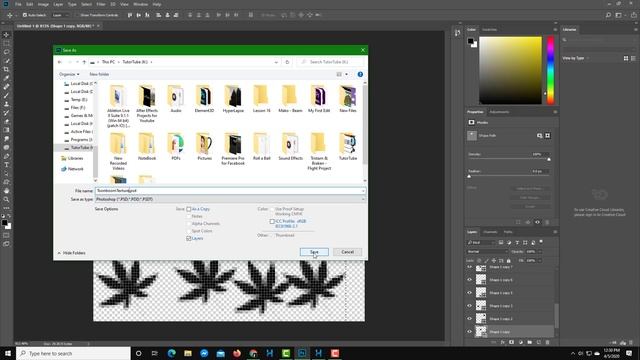Hide the bottom selected Shape 1 copy layer
Viewport: 640px width, 360px height.
coord(469,331)
